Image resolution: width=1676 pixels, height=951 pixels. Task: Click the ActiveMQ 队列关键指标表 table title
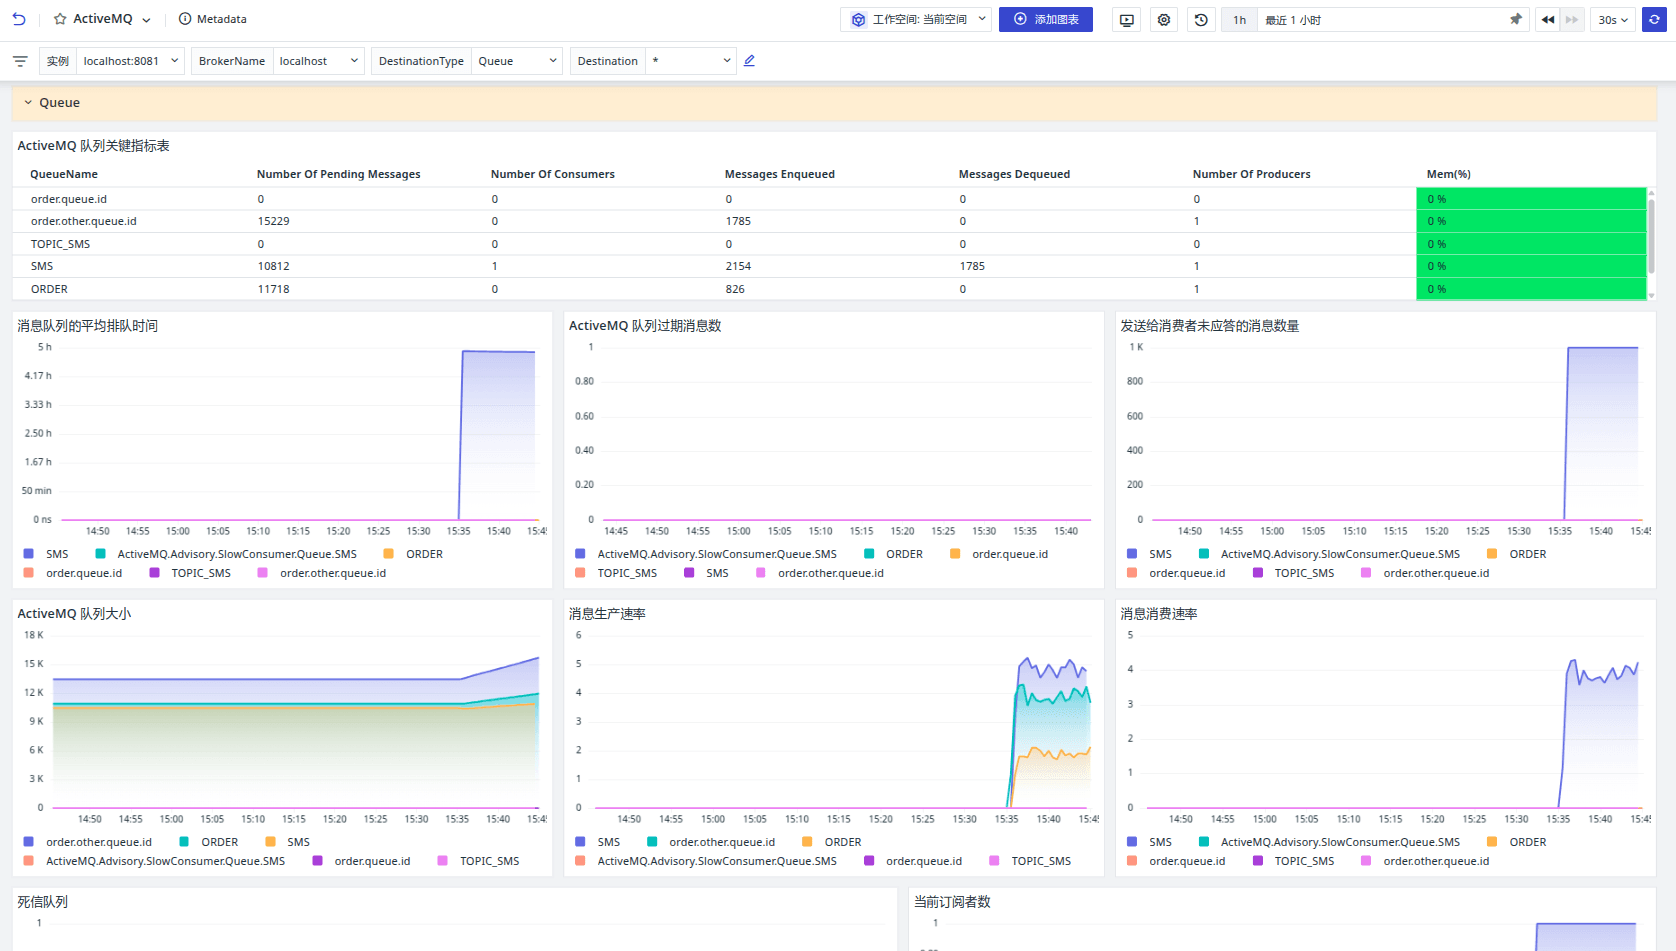[x=93, y=146]
